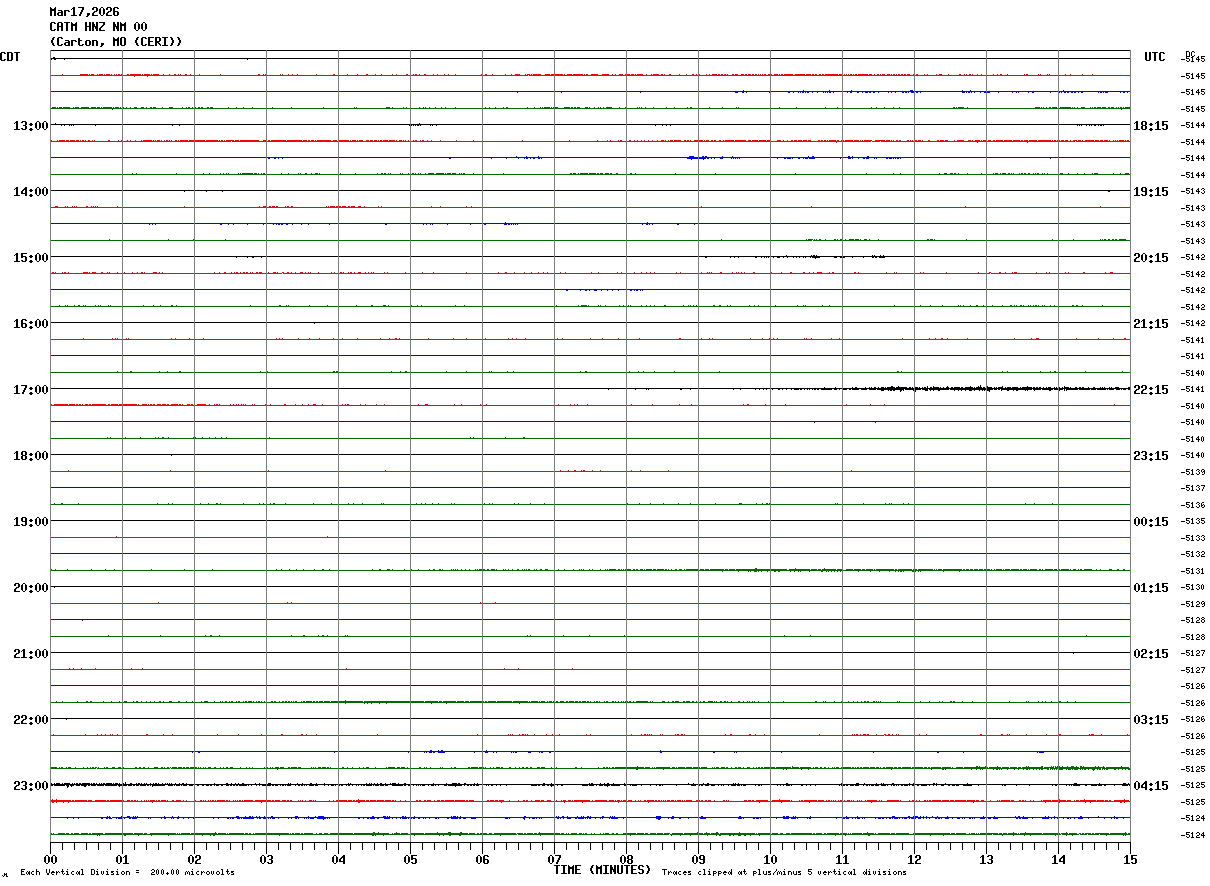Click the '19:15' UTC time label
The width and height of the screenshot is (1210, 886).
tap(1151, 191)
